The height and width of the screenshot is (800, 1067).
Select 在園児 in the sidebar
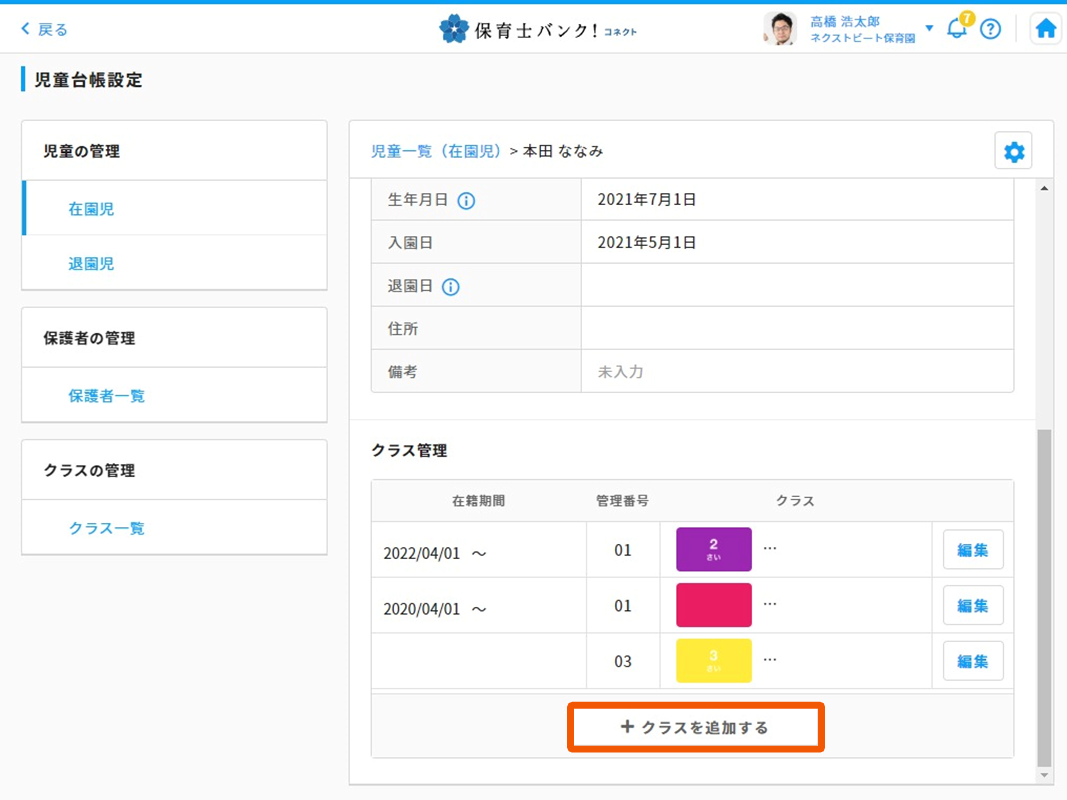[91, 209]
